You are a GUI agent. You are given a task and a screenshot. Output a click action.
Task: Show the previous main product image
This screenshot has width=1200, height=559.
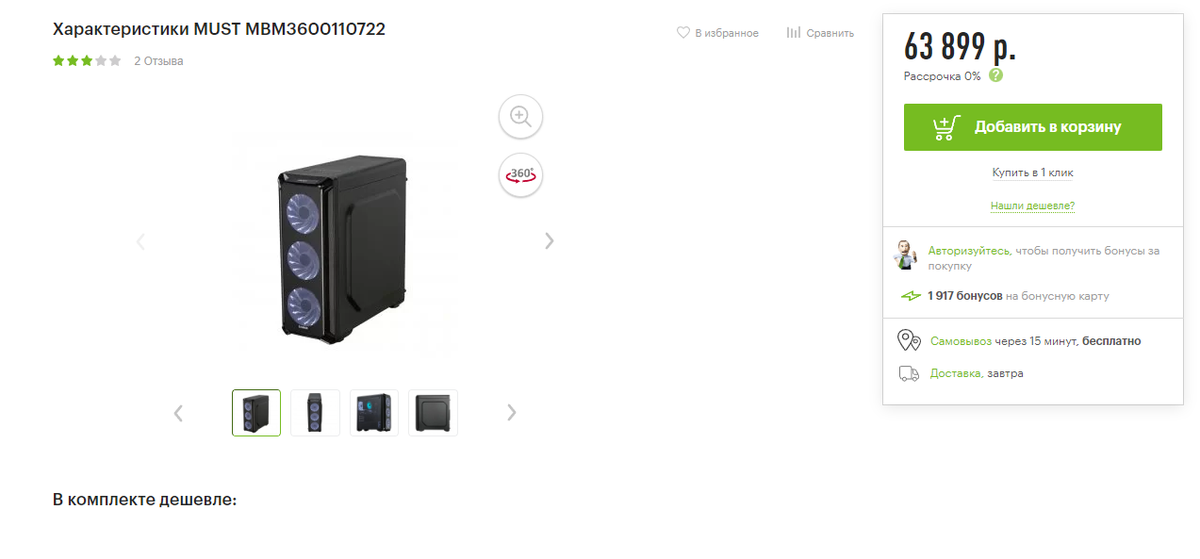pos(140,240)
